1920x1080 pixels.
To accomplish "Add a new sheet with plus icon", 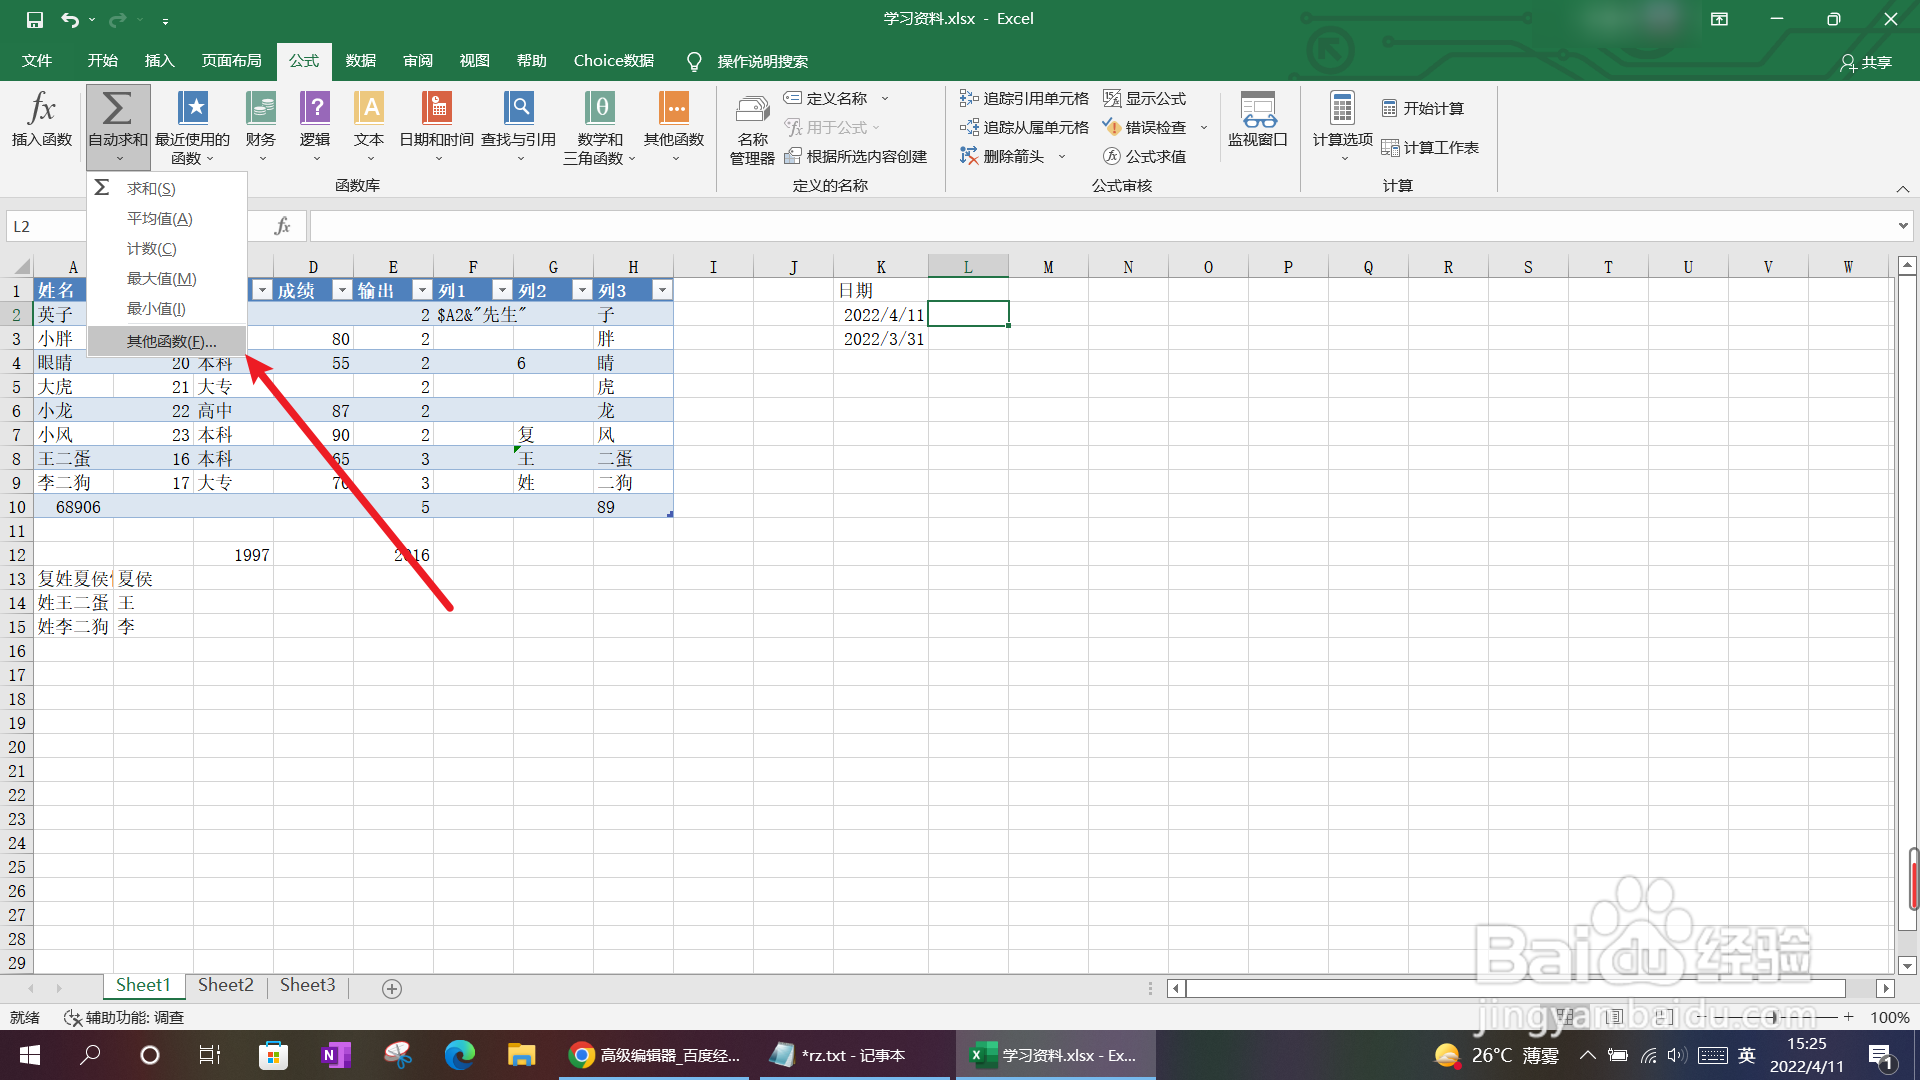I will pos(392,988).
